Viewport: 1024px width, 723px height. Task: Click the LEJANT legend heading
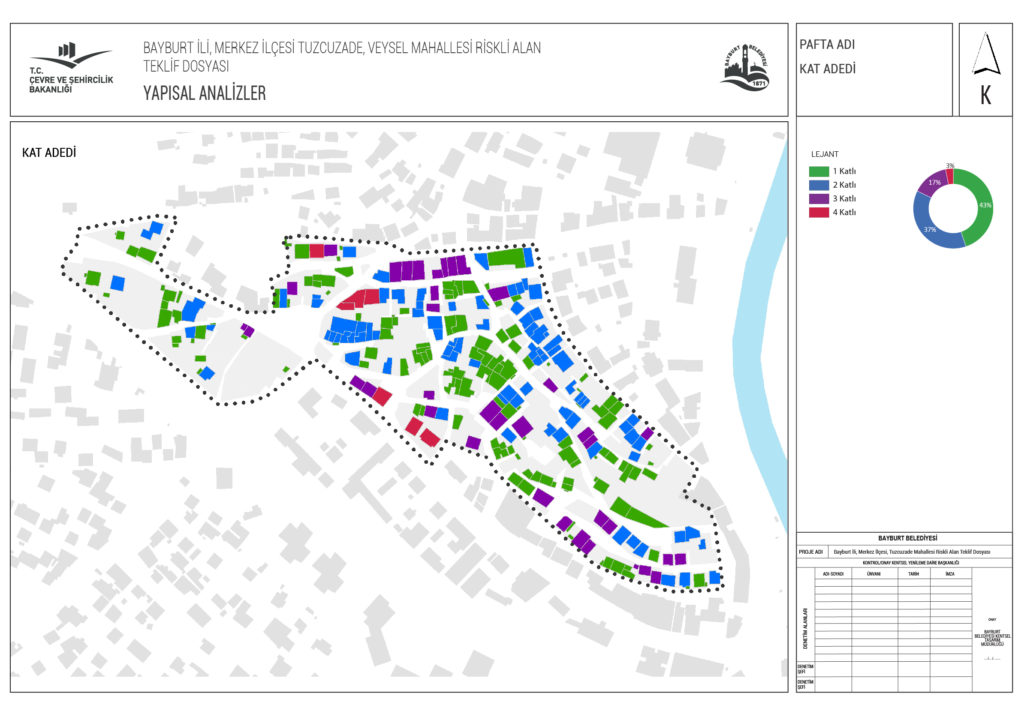823,155
